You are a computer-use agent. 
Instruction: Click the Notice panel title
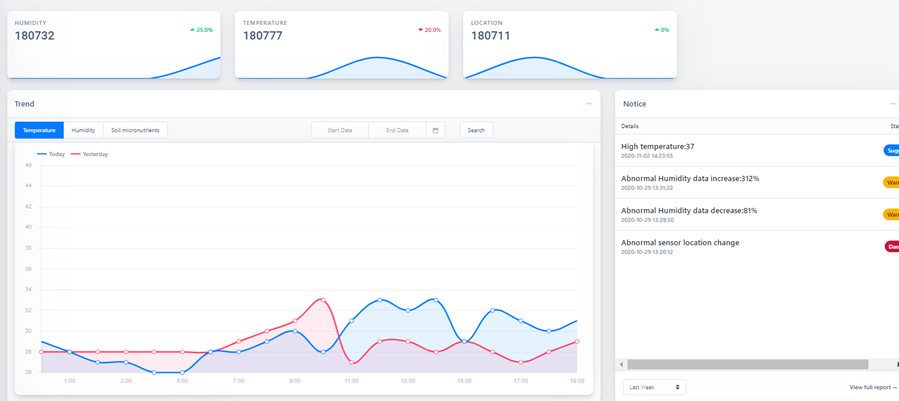pyautogui.click(x=635, y=104)
